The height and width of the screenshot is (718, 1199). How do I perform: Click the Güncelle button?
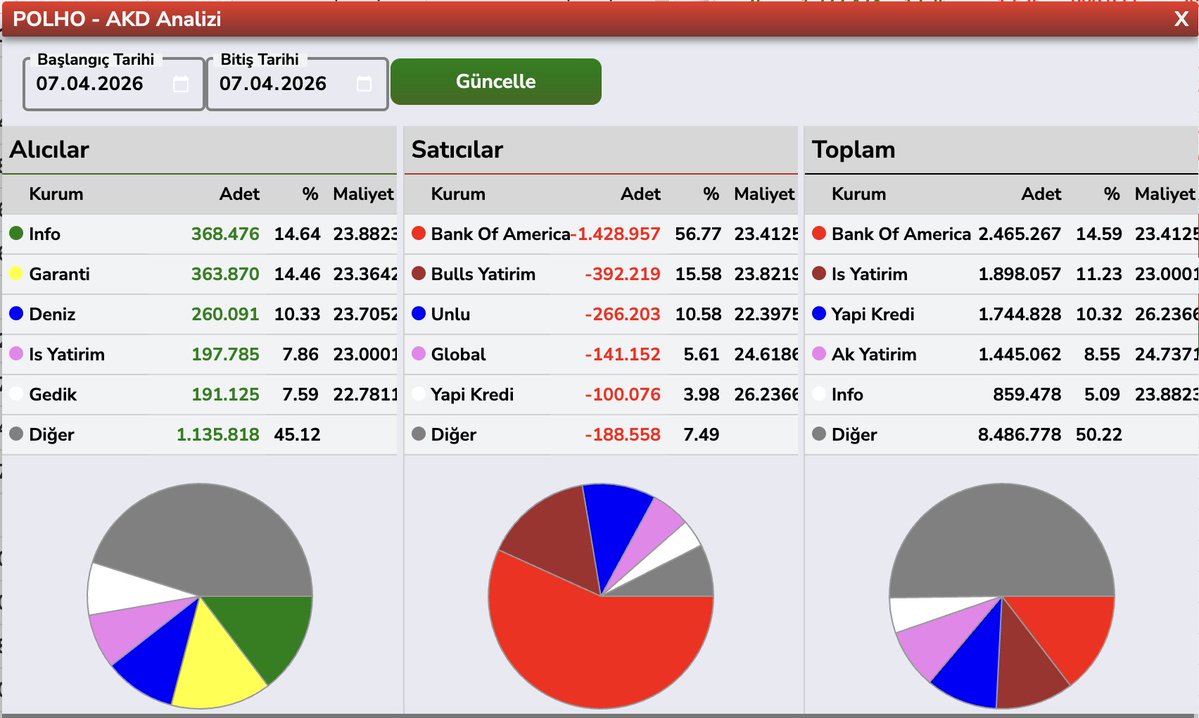(496, 81)
